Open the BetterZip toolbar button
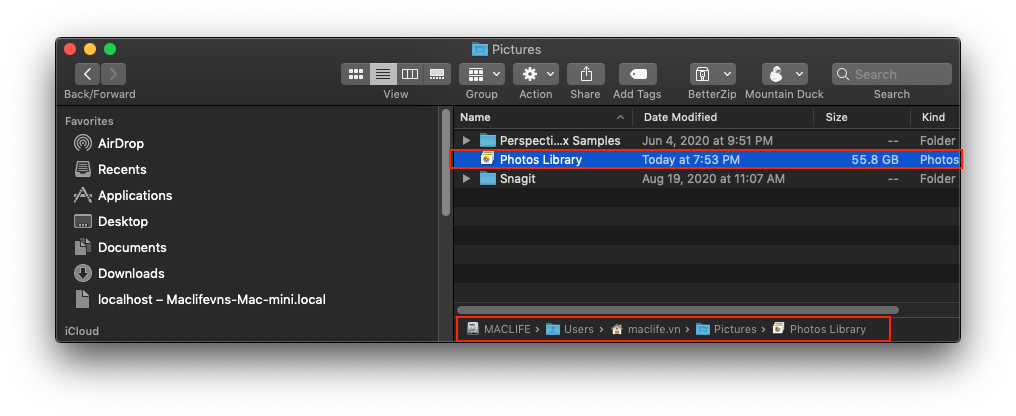 (712, 74)
